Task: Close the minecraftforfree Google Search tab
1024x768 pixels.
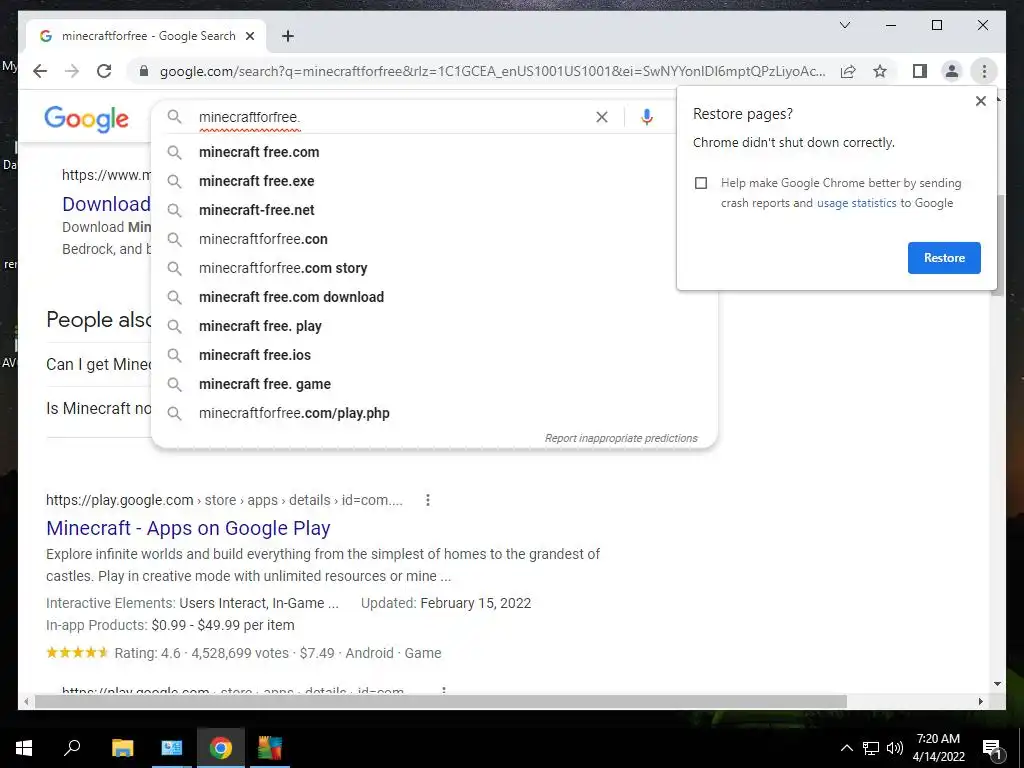Action: [249, 36]
